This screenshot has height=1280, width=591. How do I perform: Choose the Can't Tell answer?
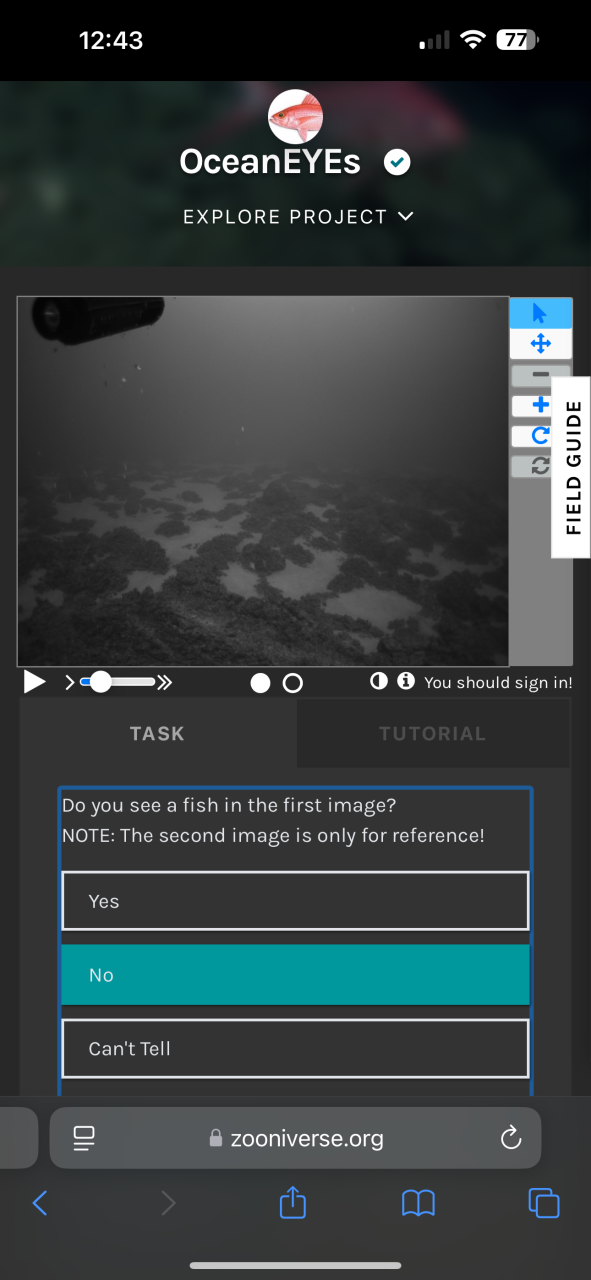coord(295,1048)
